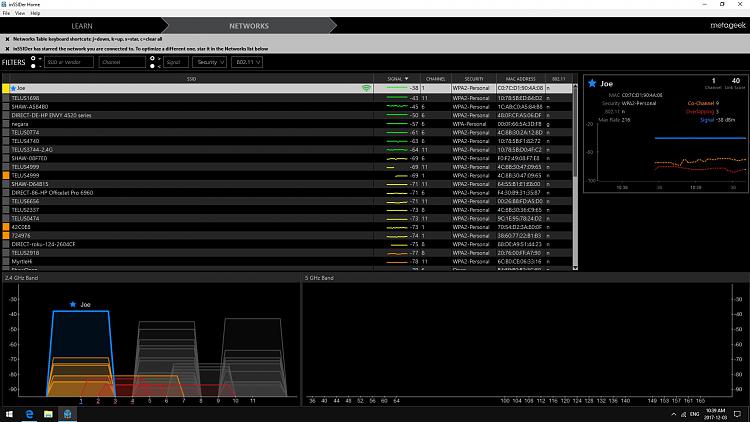Image resolution: width=750 pixels, height=422 pixels.
Task: Select the less-than signal filter radio
Action: tap(152, 66)
